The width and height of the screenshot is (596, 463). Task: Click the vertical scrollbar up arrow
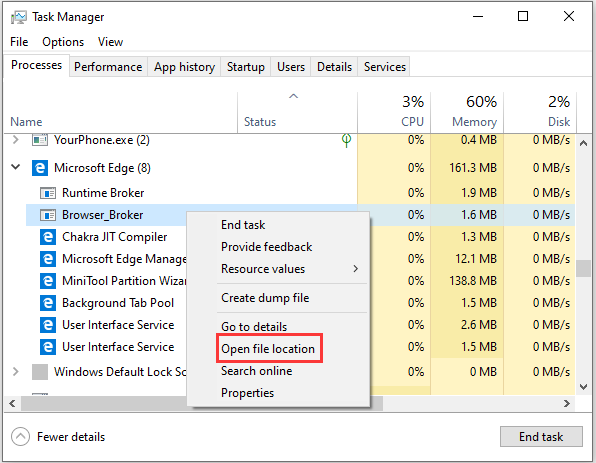pos(583,143)
